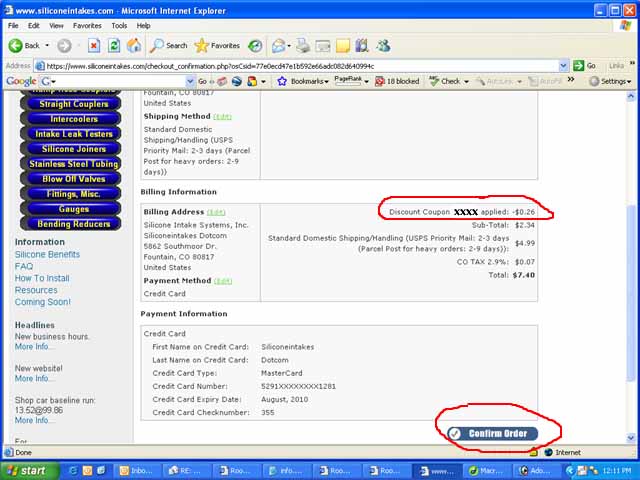The image size is (640, 480).
Task: Refresh the page using the green arrows icon
Action: (x=113, y=45)
